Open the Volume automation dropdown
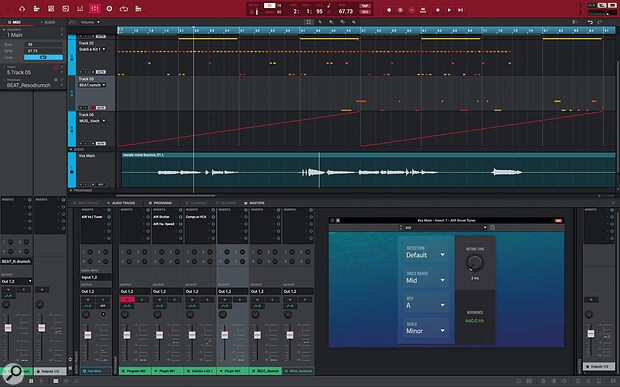Image resolution: width=620 pixels, height=387 pixels. pos(90,22)
